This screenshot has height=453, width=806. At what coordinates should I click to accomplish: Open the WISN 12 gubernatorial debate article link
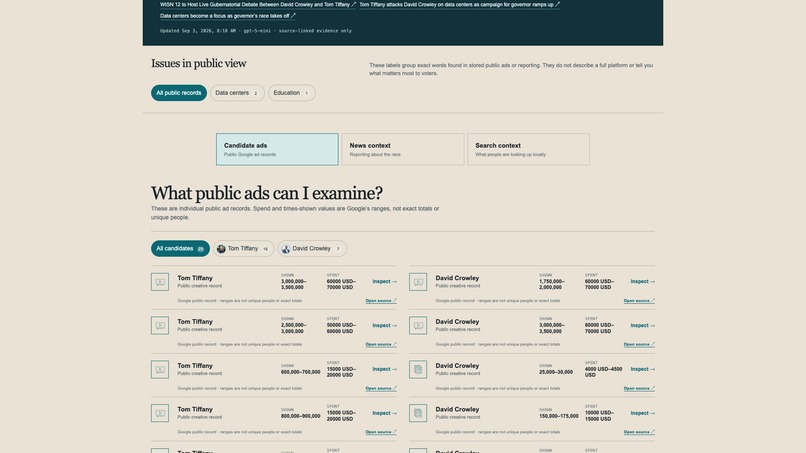tap(258, 5)
